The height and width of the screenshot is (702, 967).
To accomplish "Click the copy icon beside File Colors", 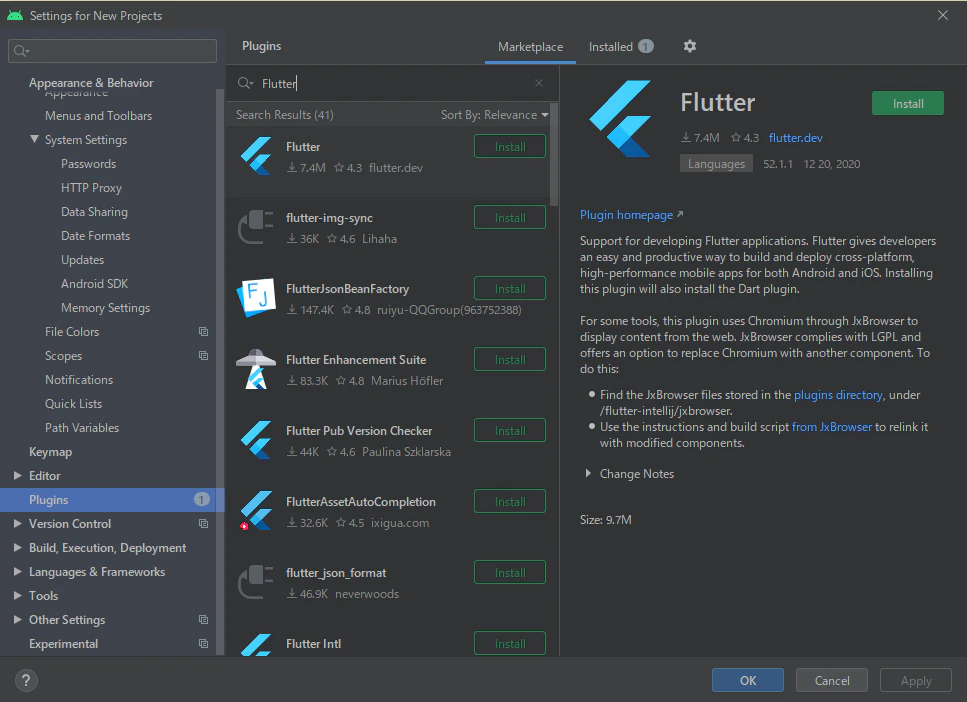I will (204, 332).
